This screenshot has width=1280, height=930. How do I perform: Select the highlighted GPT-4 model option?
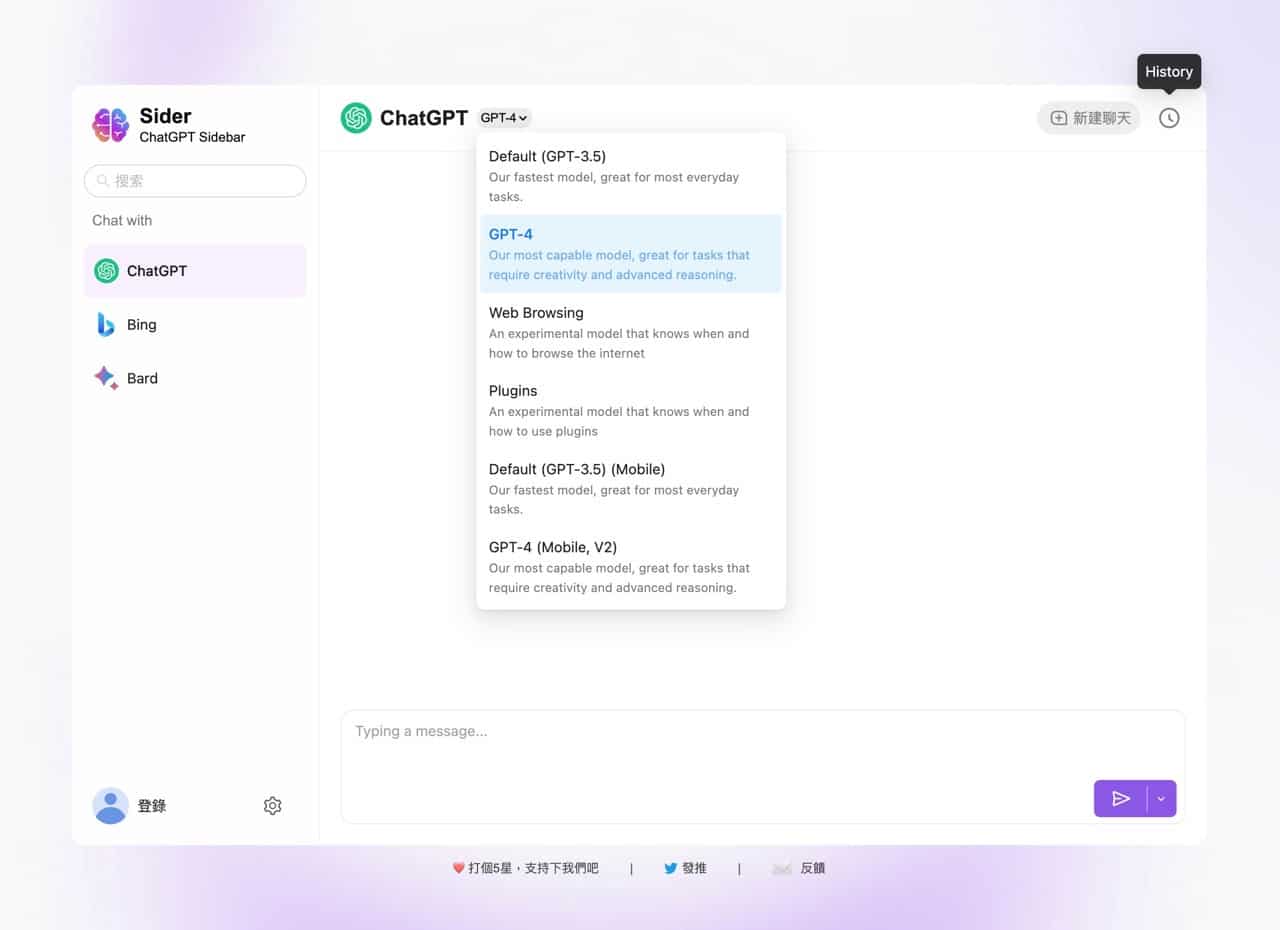pyautogui.click(x=631, y=254)
